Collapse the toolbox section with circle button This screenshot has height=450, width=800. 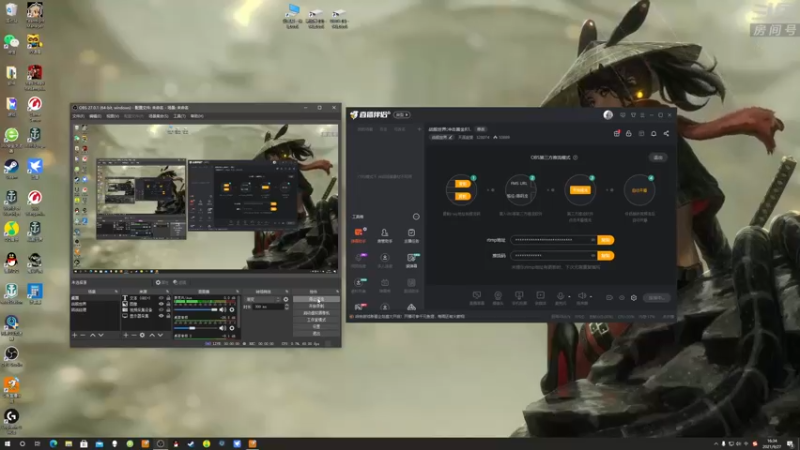point(416,217)
